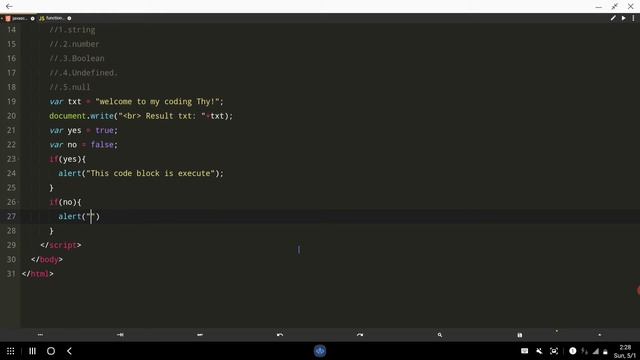
Task: Click inside alert() on line 27
Action: point(91,216)
